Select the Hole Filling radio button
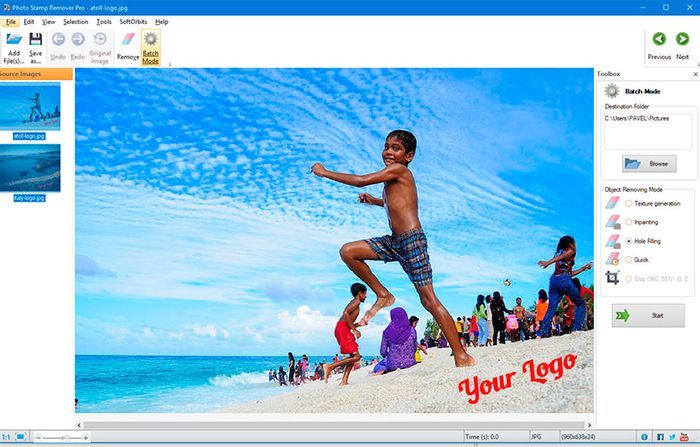Screen dimensions: 700x447 629,241
